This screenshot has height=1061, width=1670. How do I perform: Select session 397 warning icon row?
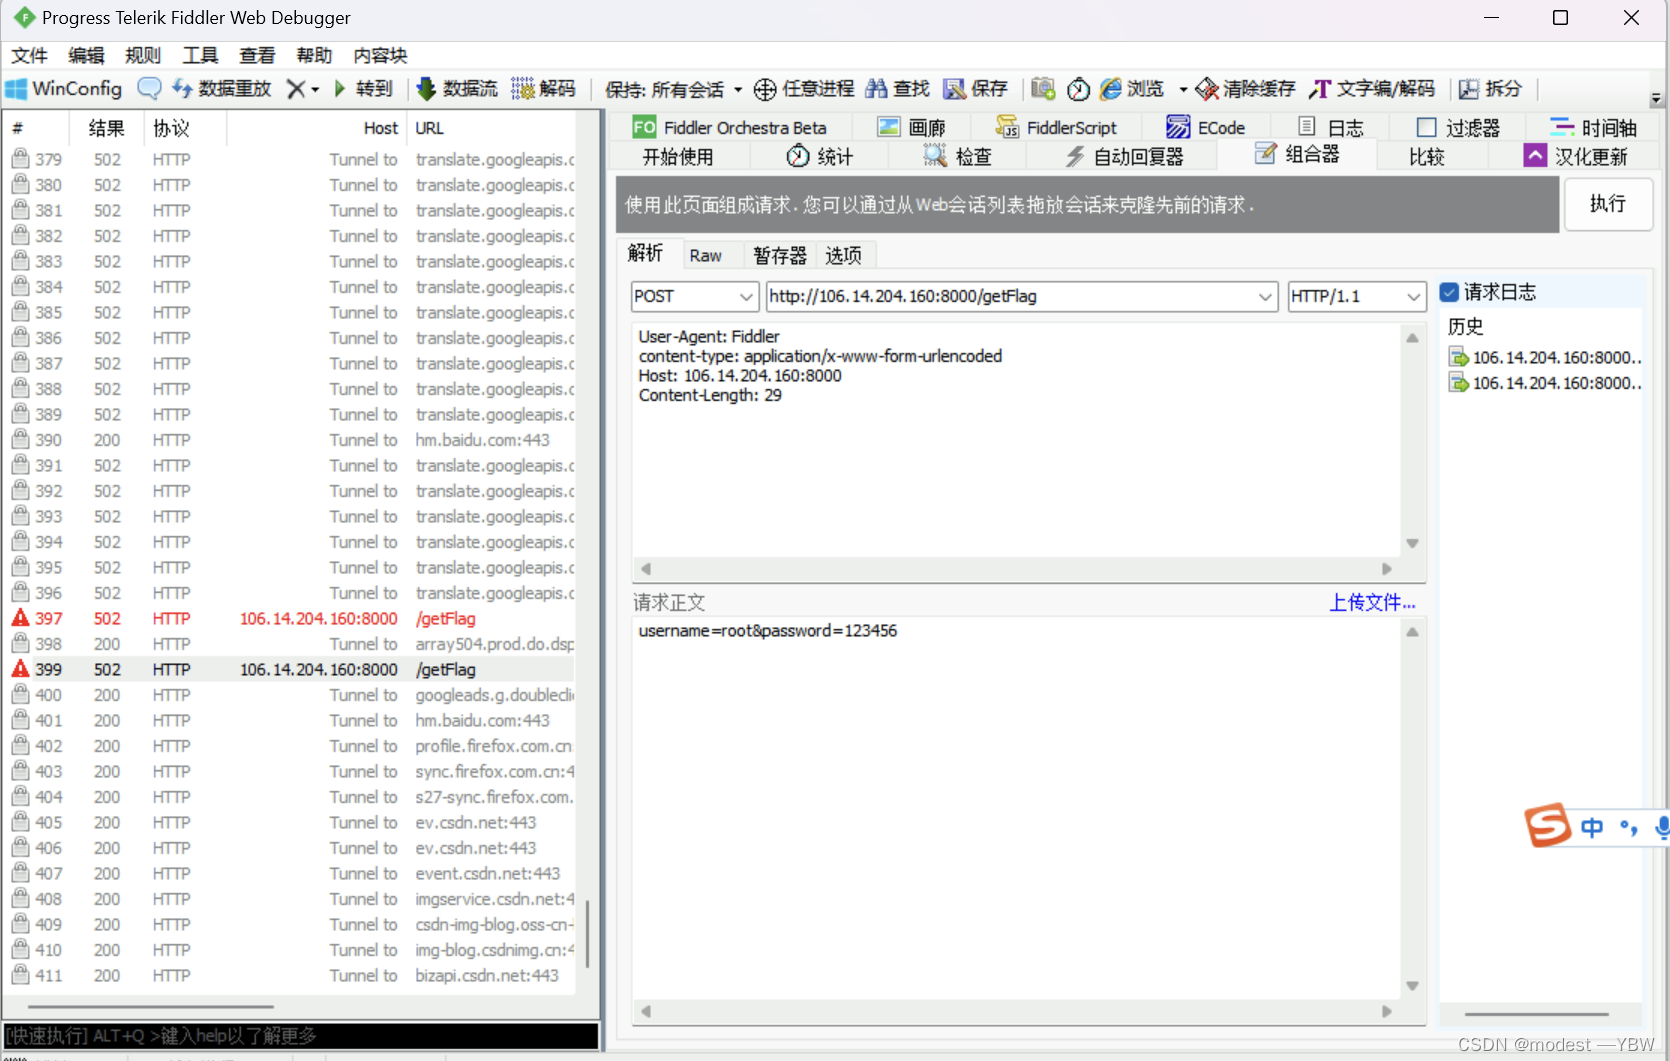pos(20,619)
